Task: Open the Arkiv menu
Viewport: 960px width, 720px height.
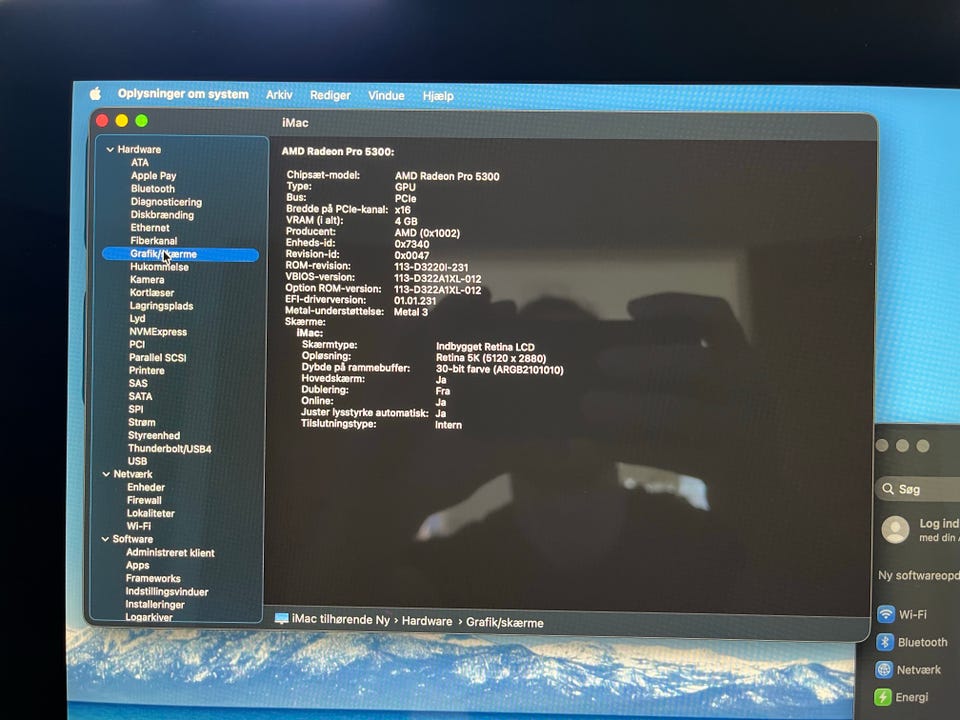Action: click(279, 95)
